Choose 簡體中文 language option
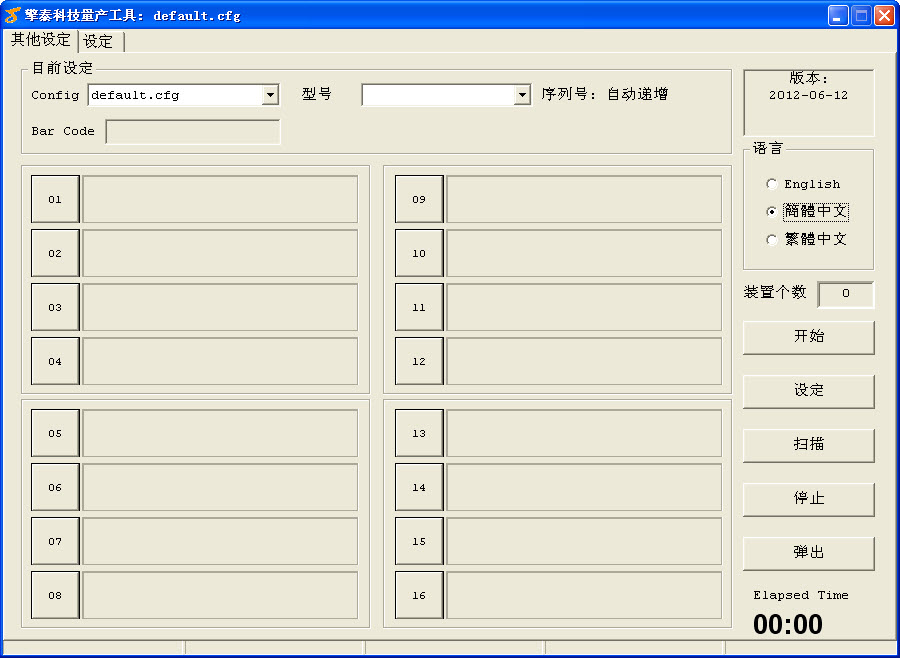 [x=771, y=212]
